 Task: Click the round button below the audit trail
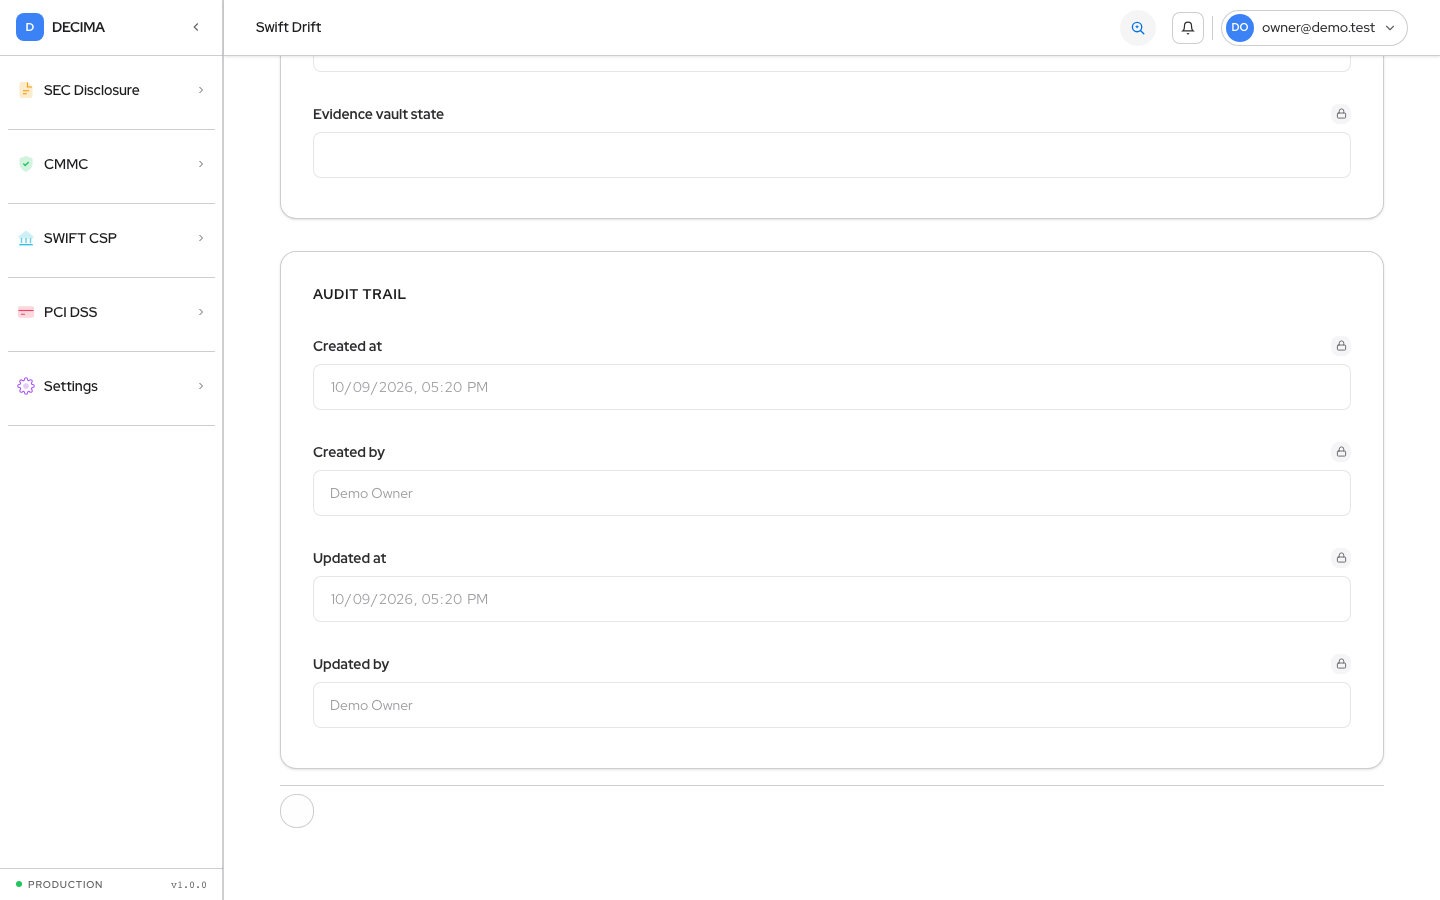[297, 811]
